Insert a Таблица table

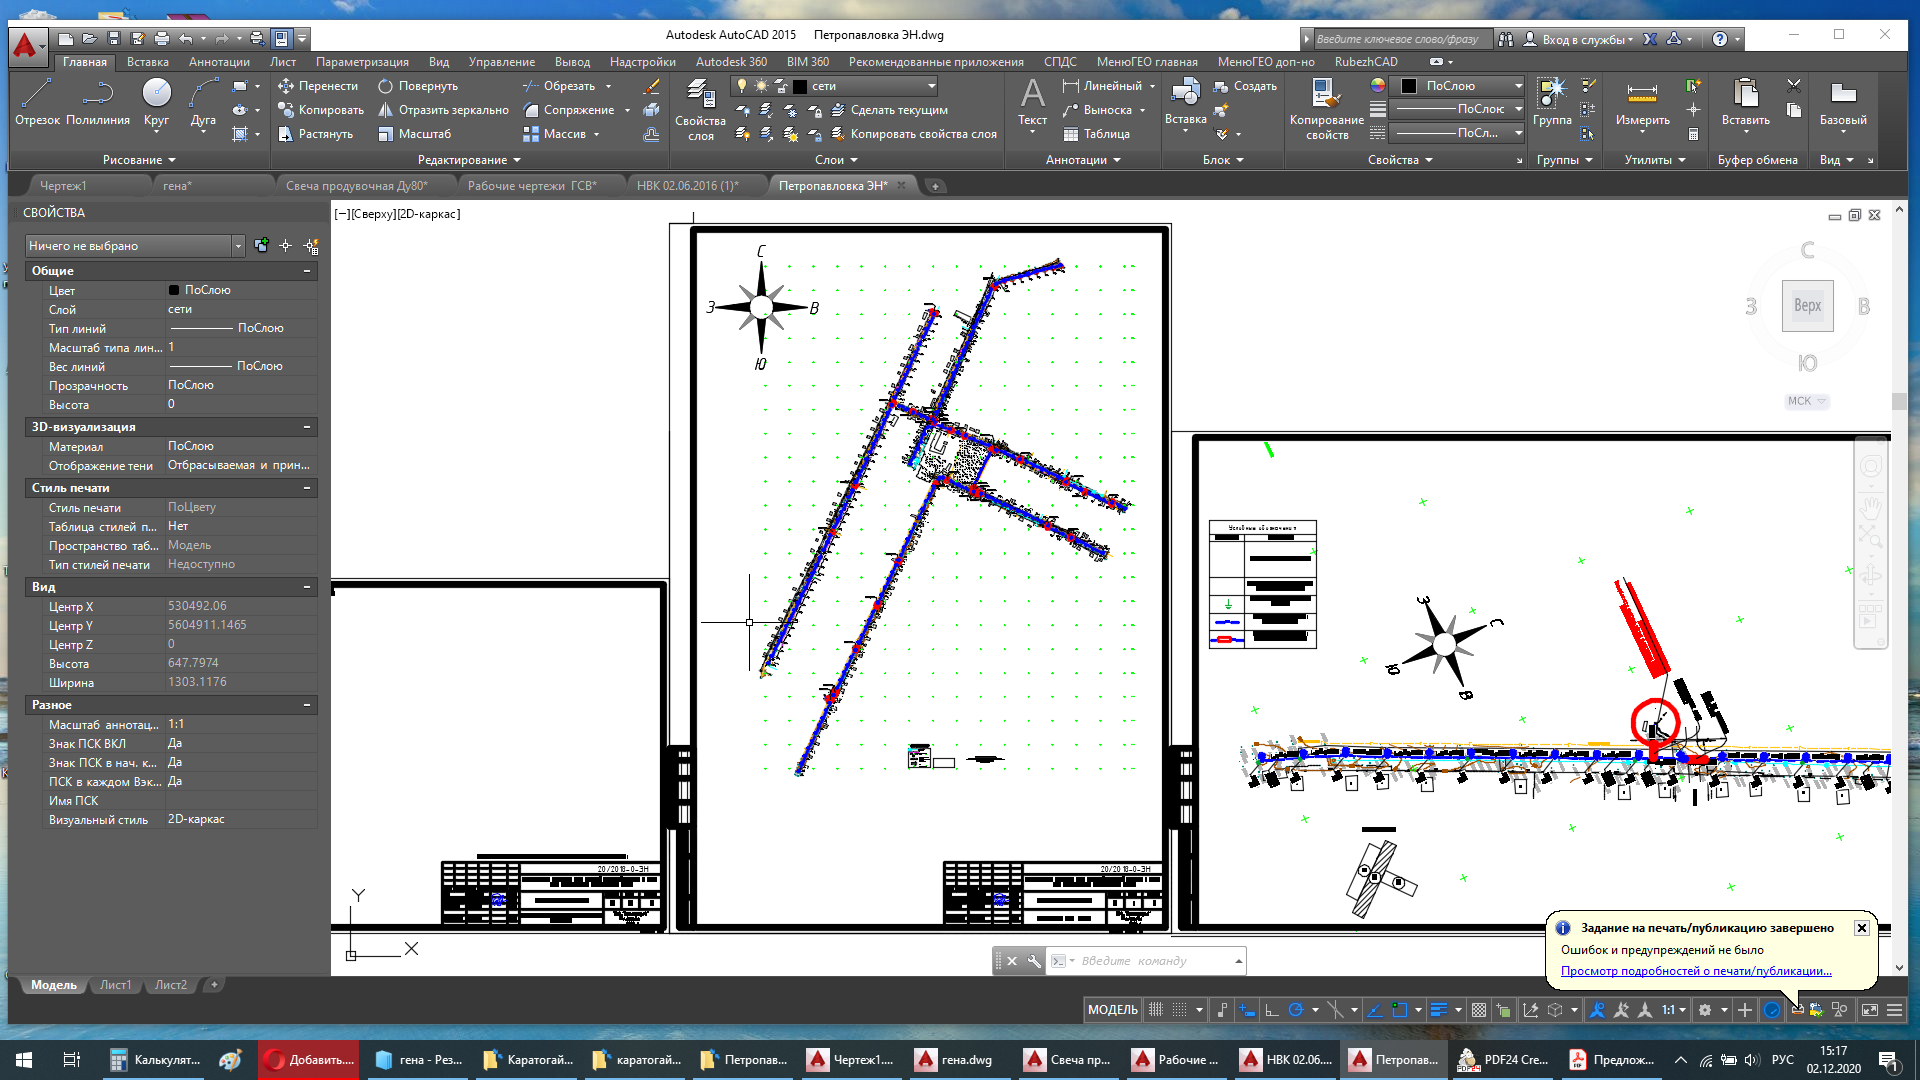pyautogui.click(x=1096, y=134)
